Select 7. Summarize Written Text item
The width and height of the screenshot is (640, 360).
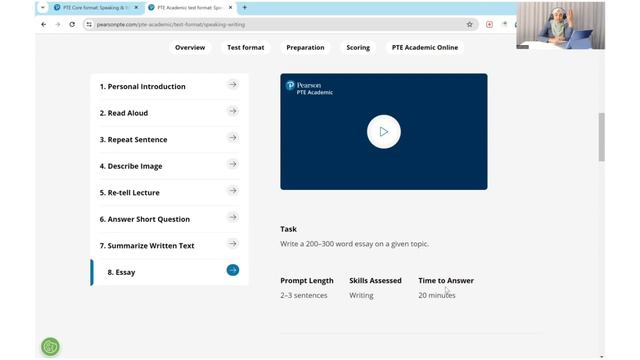click(x=169, y=246)
